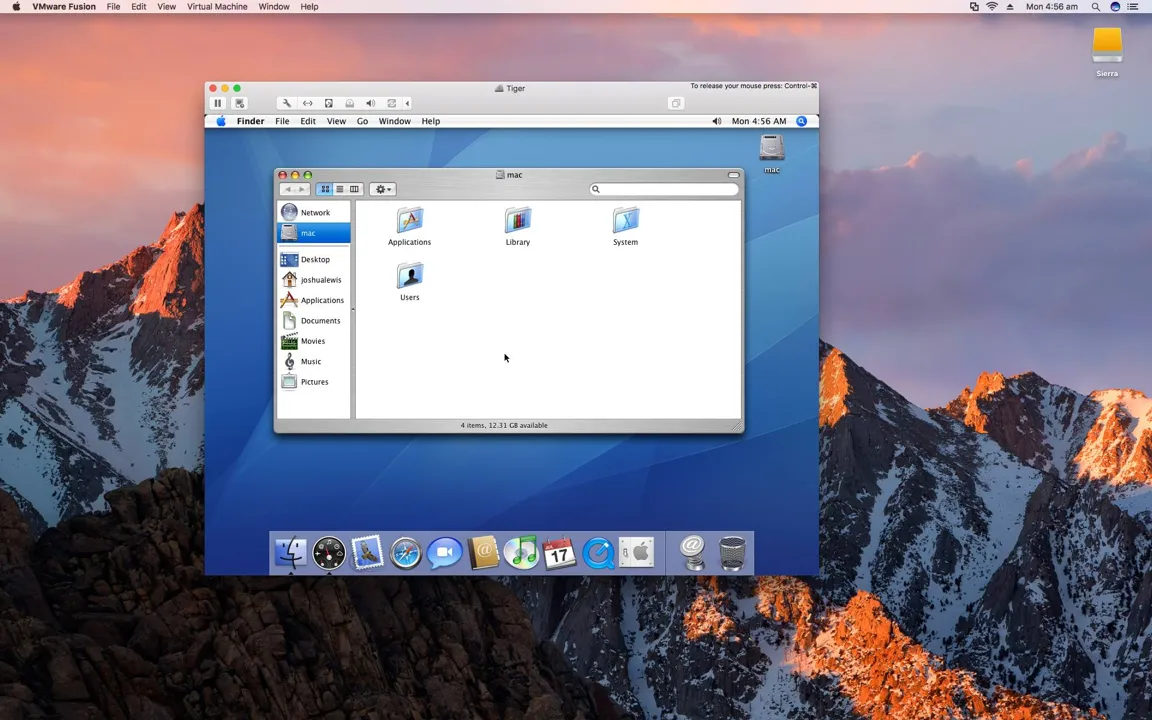Launch iTunes from the Tiger Dock
This screenshot has height=720, width=1152.
pyautogui.click(x=522, y=552)
